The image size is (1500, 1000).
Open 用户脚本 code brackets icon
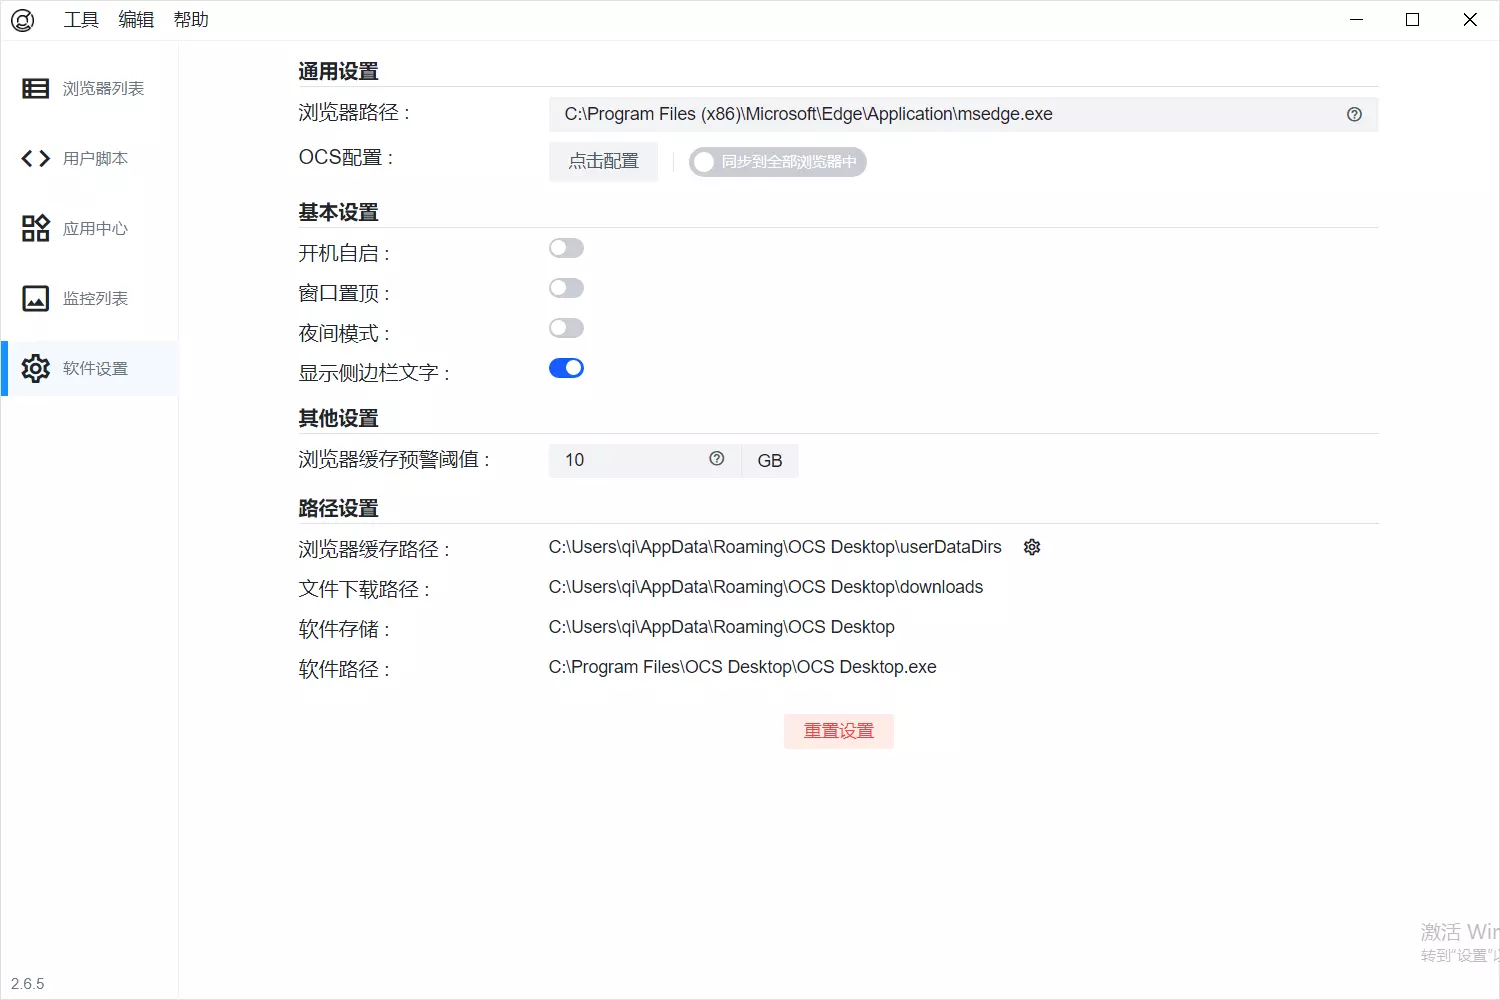36,159
